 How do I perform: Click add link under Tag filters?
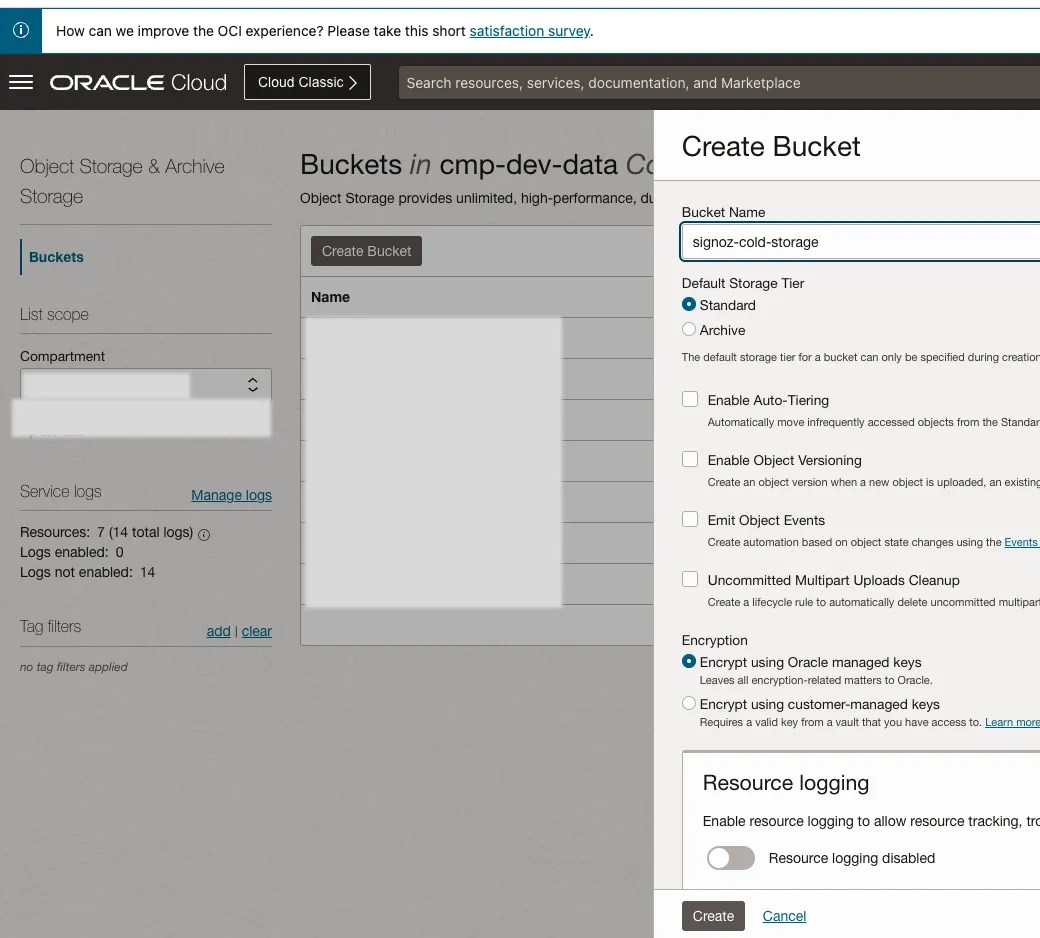218,632
